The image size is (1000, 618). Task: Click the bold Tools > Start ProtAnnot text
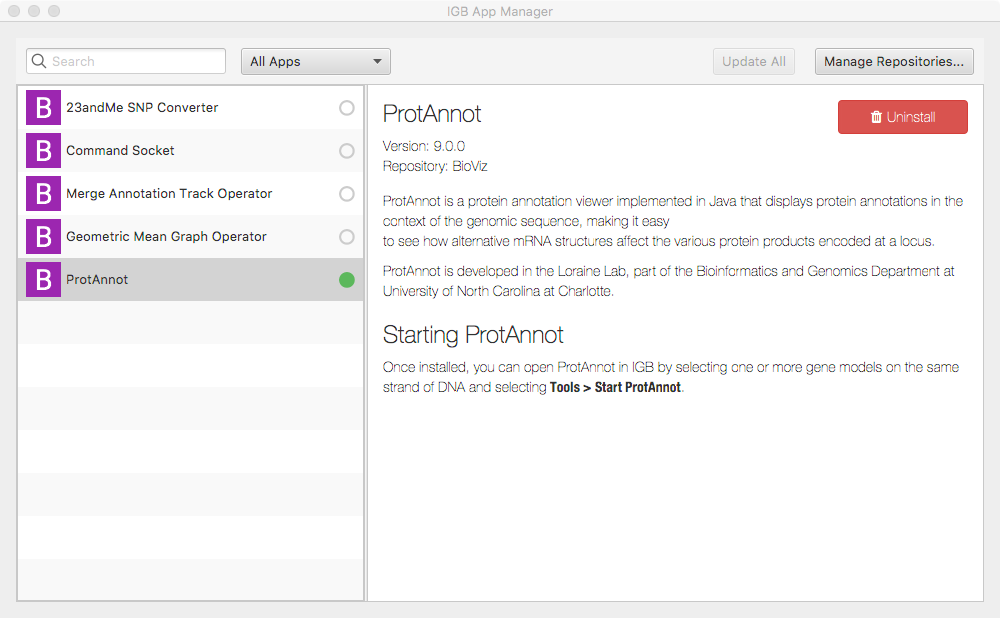(615, 387)
